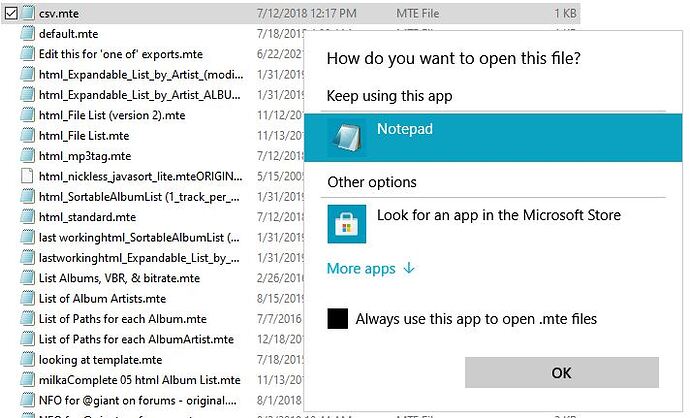Click the default.mte file icon
This screenshot has width=690, height=418.
[28, 33]
